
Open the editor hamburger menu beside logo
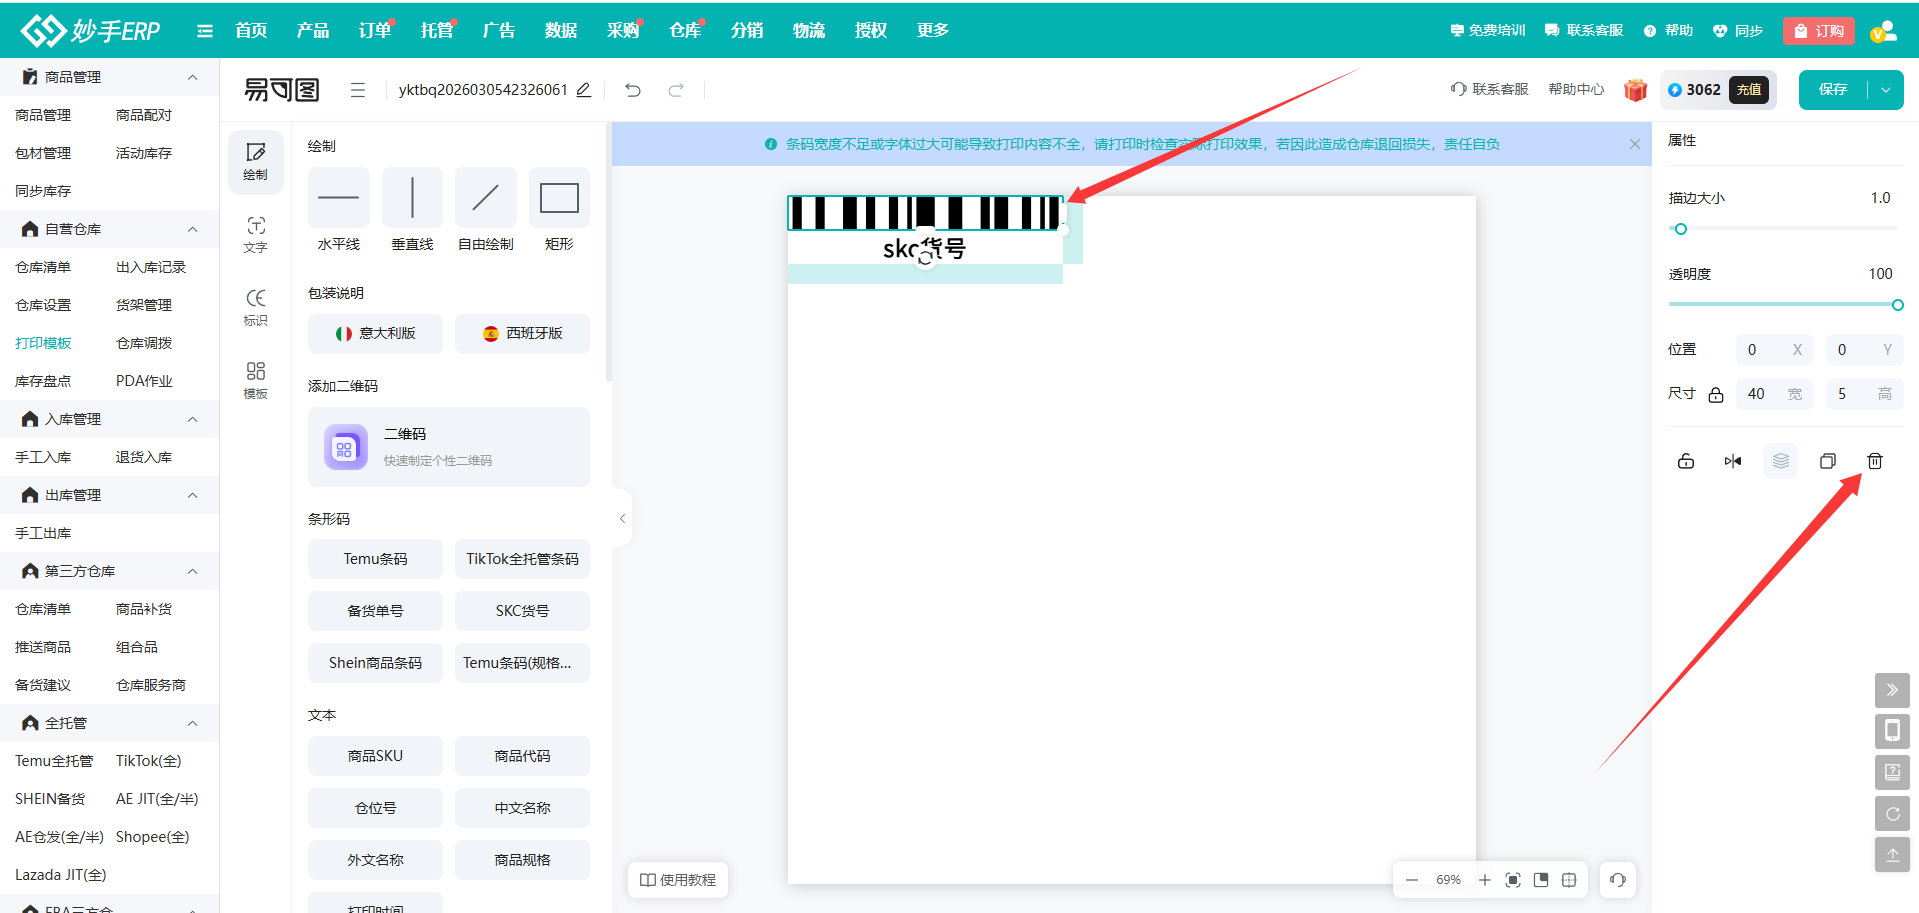point(357,90)
